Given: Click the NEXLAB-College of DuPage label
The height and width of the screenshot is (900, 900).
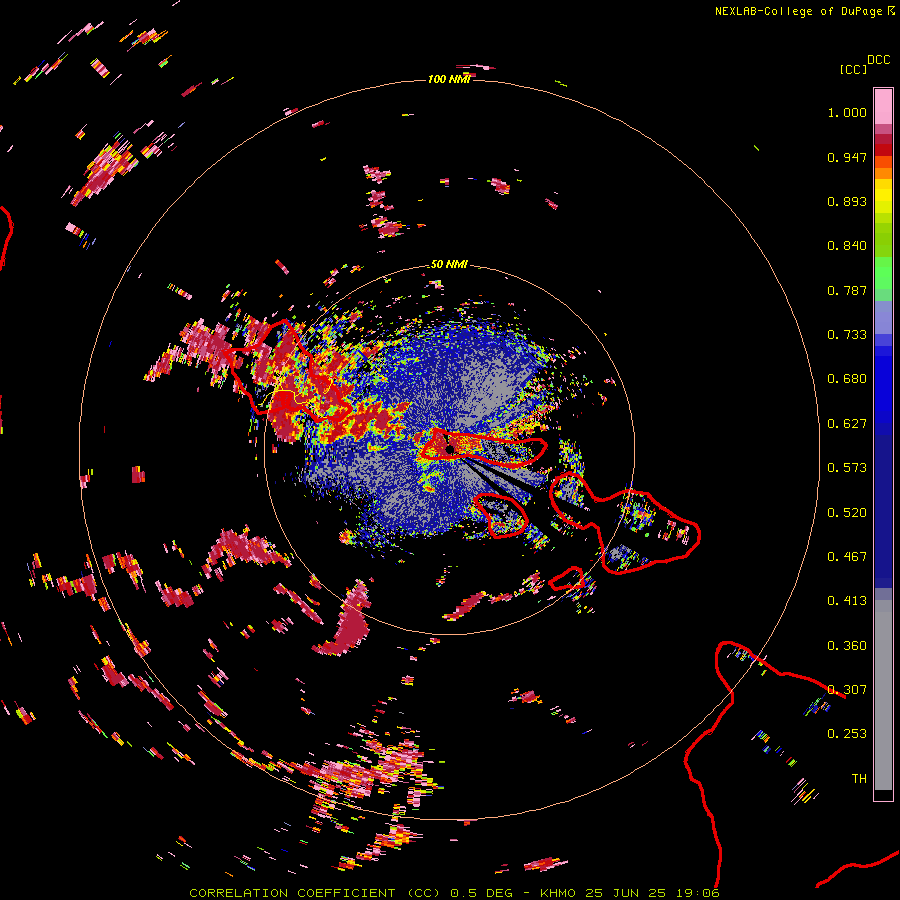Looking at the screenshot, I should click(798, 11).
